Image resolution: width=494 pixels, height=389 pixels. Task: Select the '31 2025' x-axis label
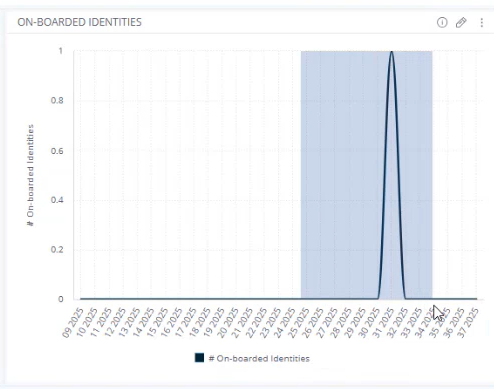[x=383, y=323]
